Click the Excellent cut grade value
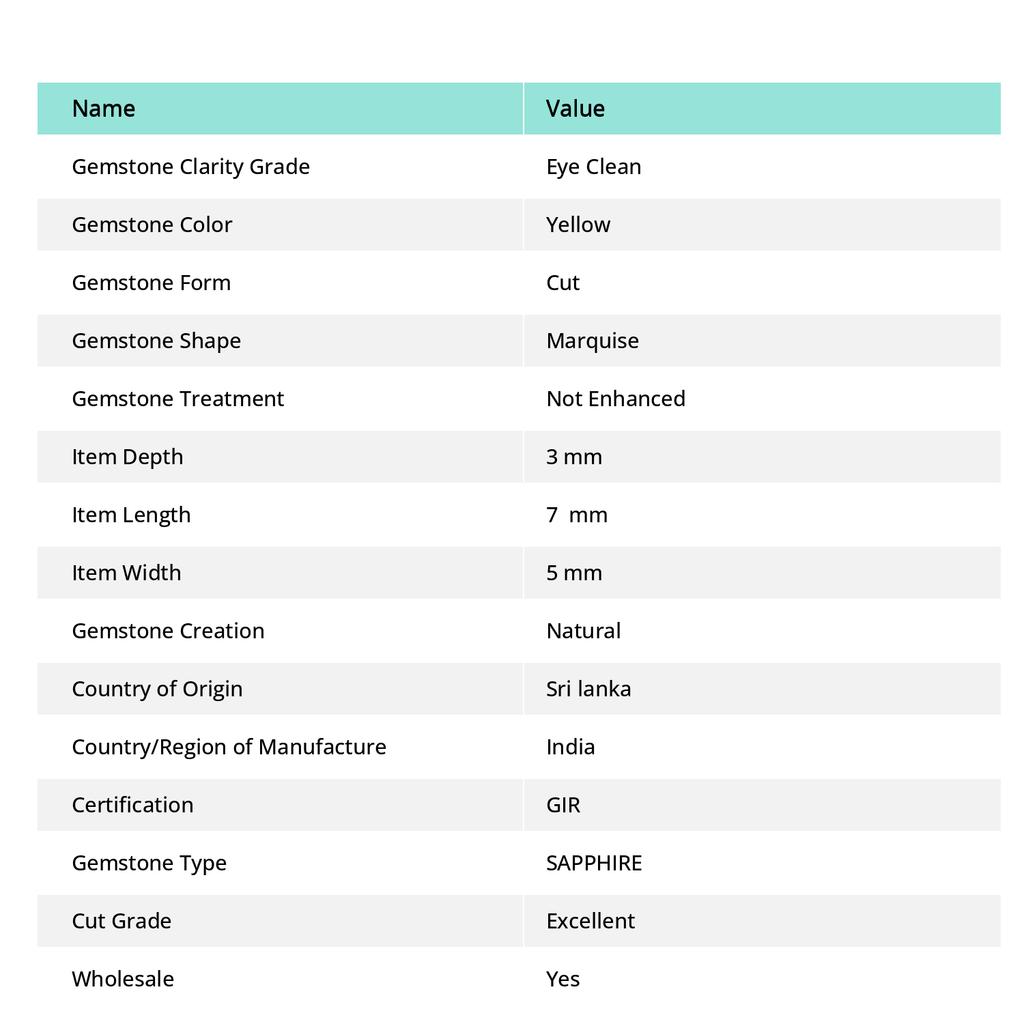This screenshot has height=1024, width=1024. pyautogui.click(x=590, y=921)
